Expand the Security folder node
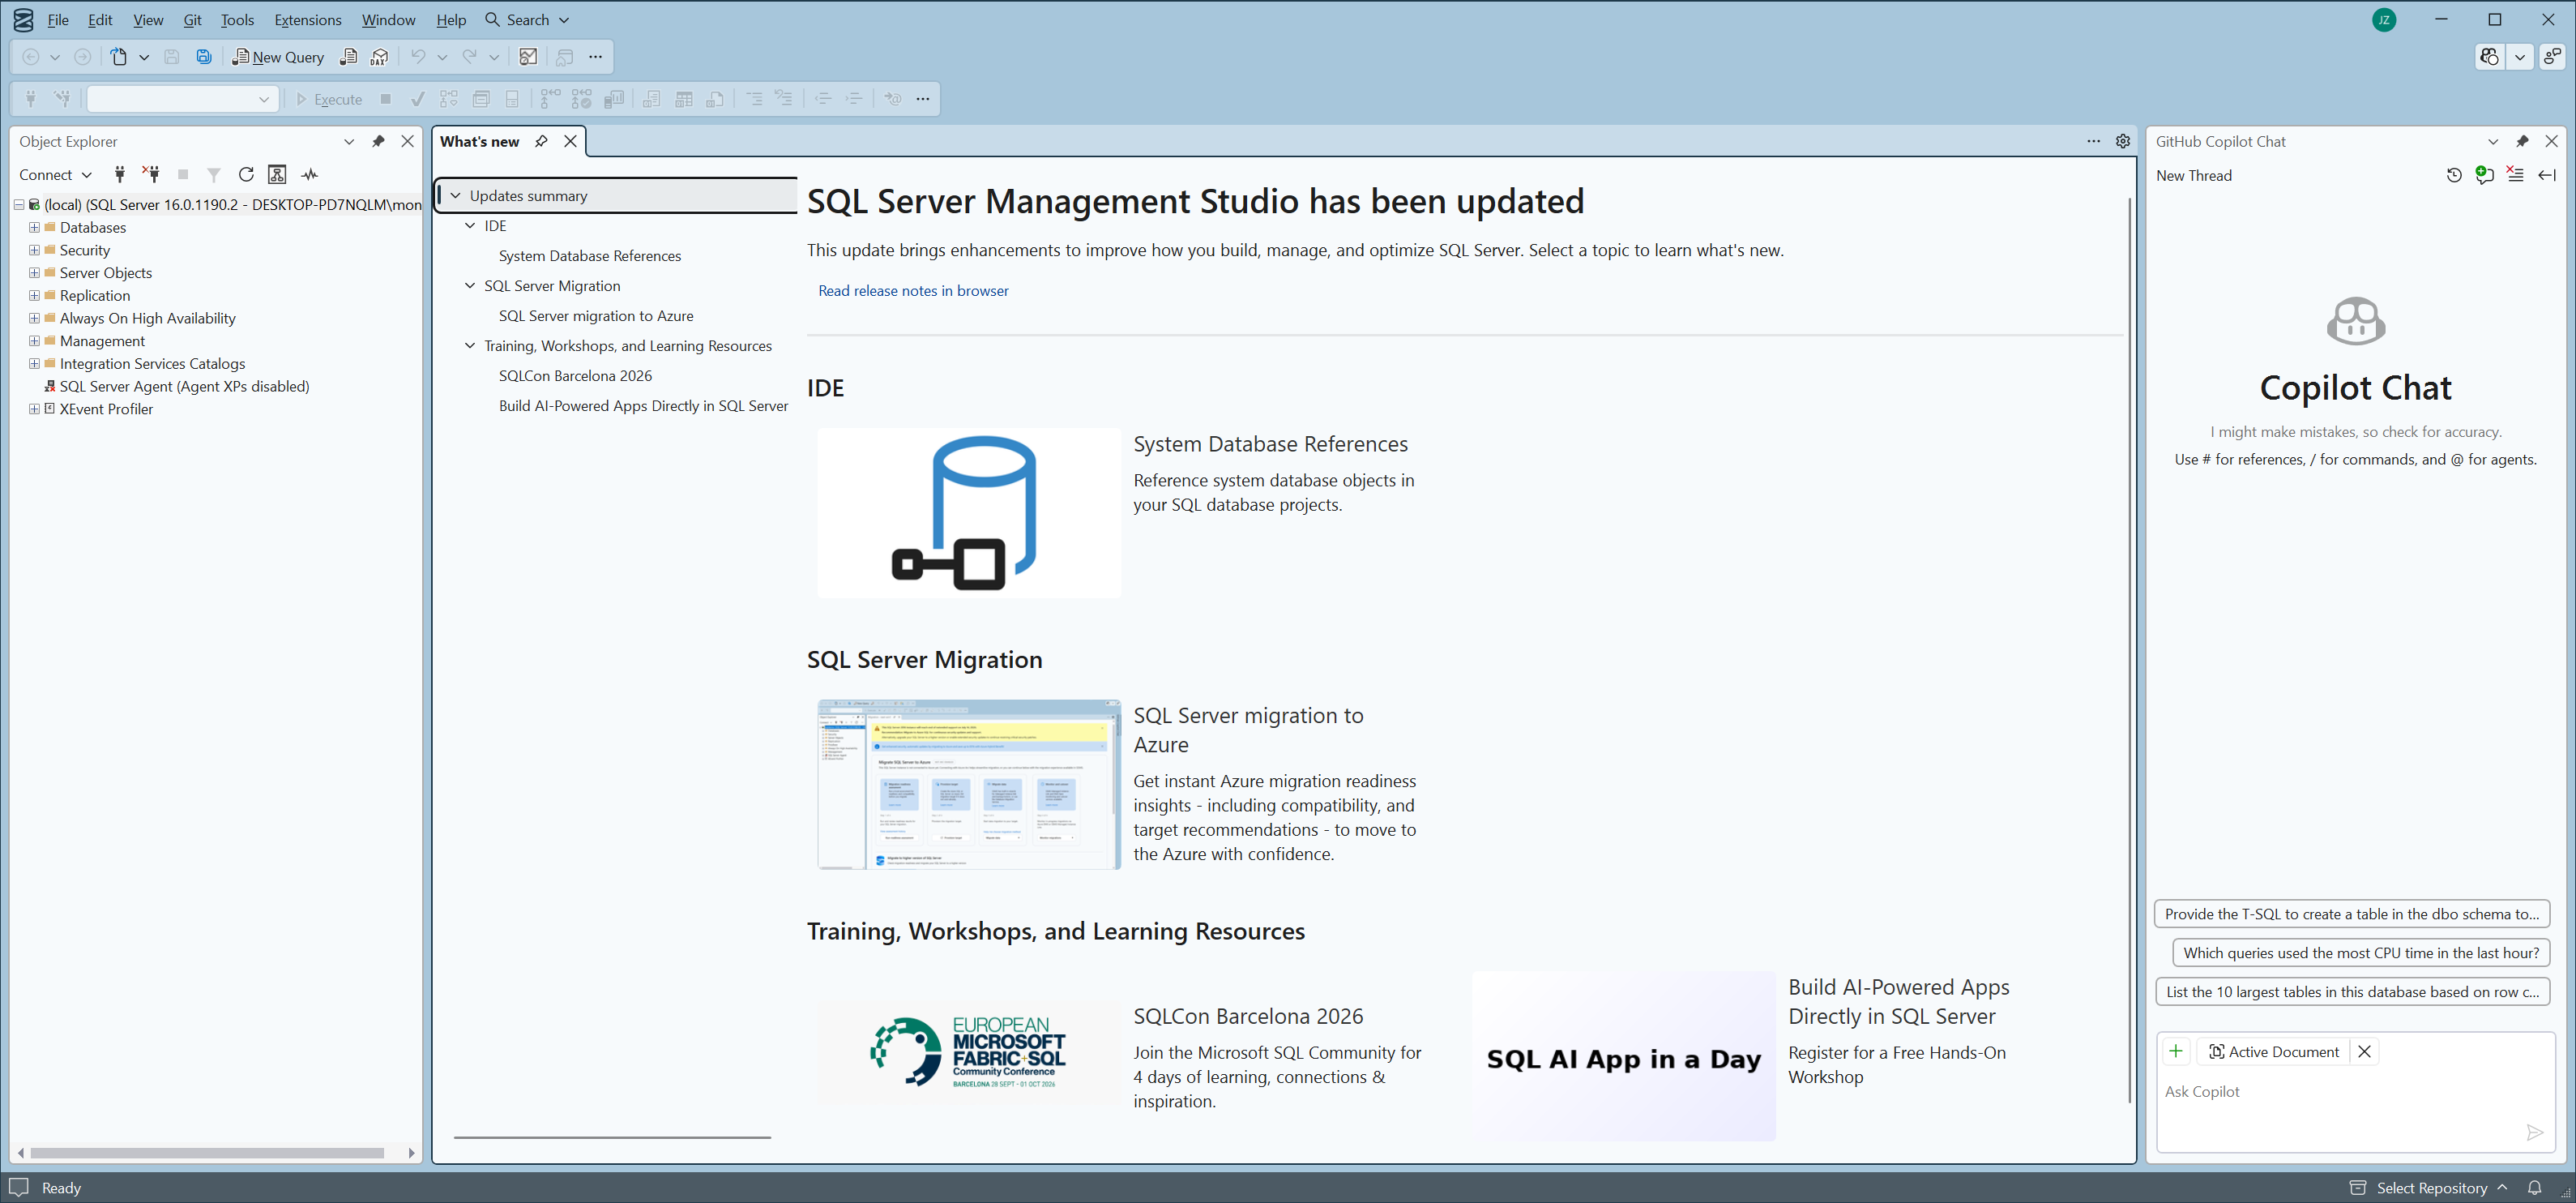 click(34, 250)
